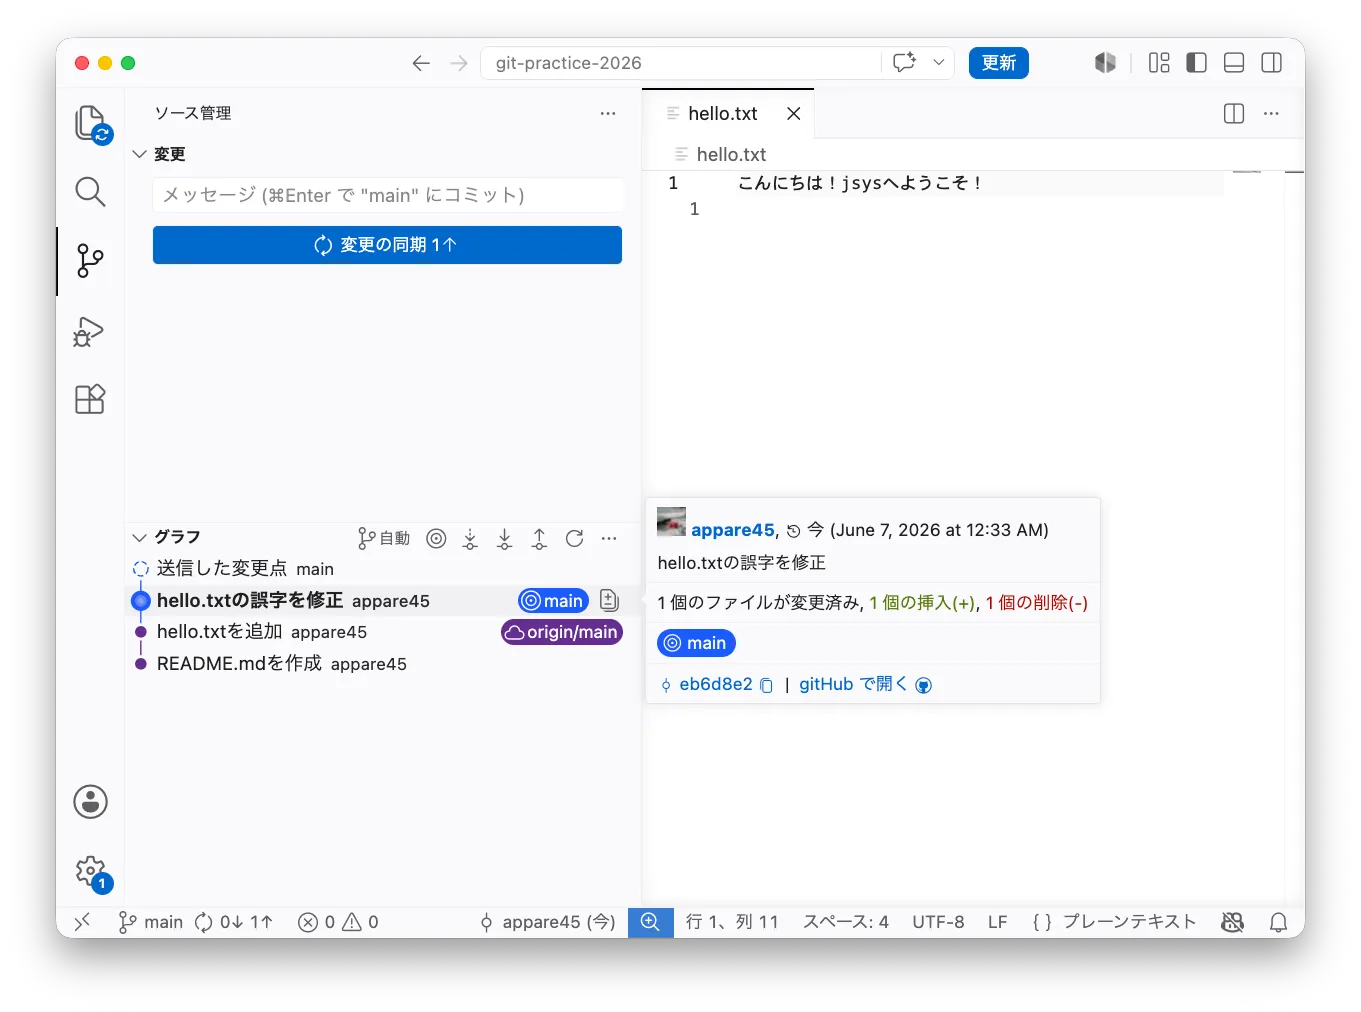Open Customize Layout icon

tap(1159, 62)
